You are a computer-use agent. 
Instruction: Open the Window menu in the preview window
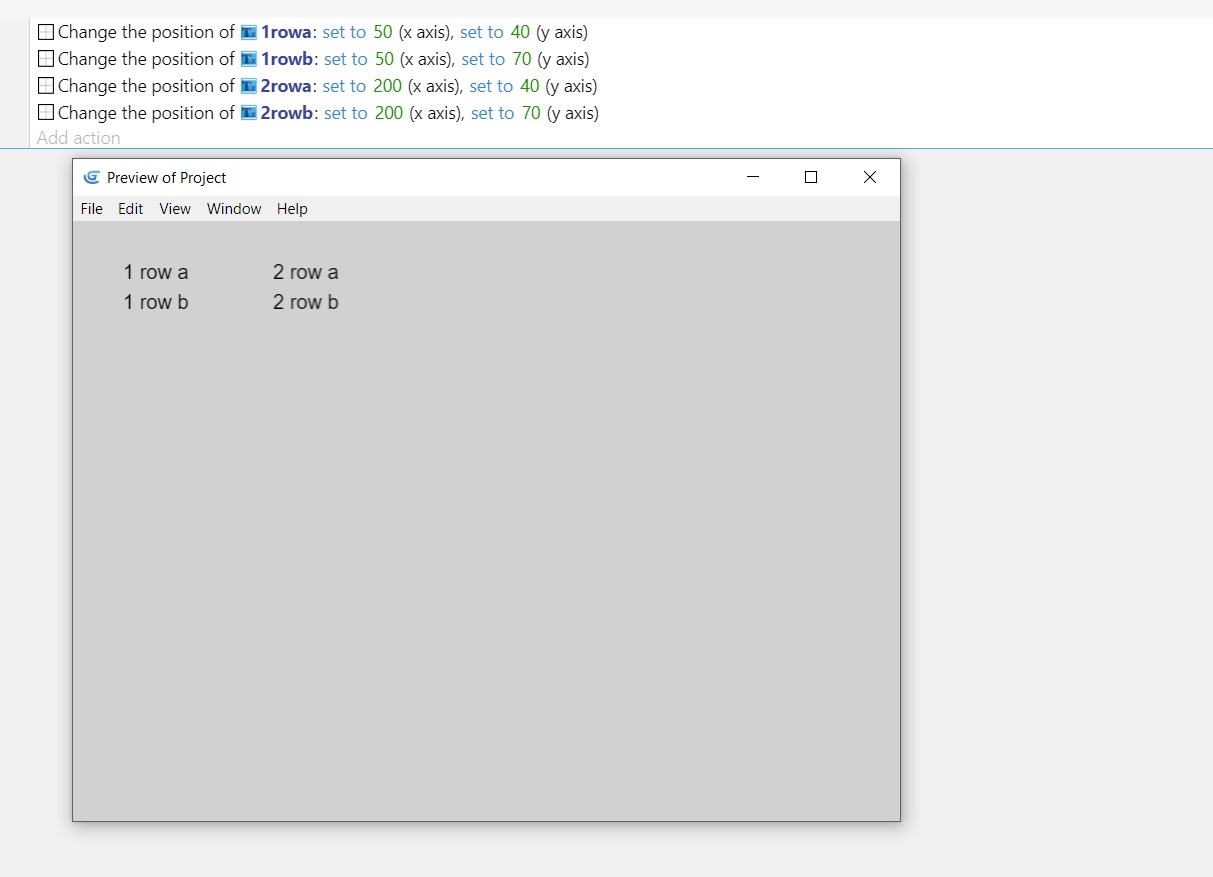click(234, 208)
